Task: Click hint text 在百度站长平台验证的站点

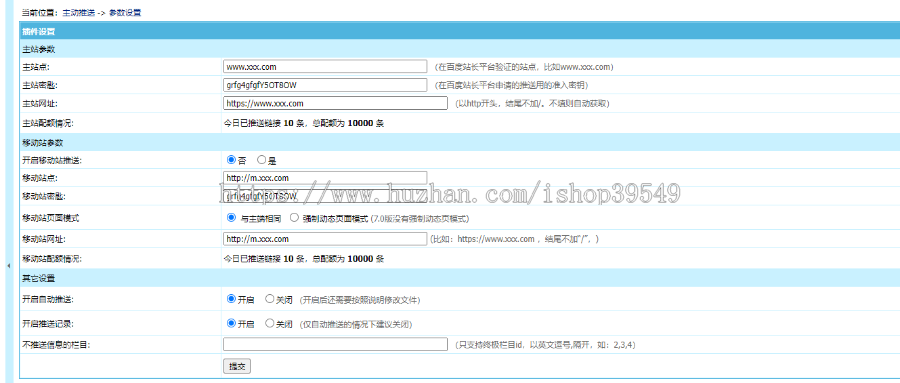Action: pyautogui.click(x=524, y=67)
